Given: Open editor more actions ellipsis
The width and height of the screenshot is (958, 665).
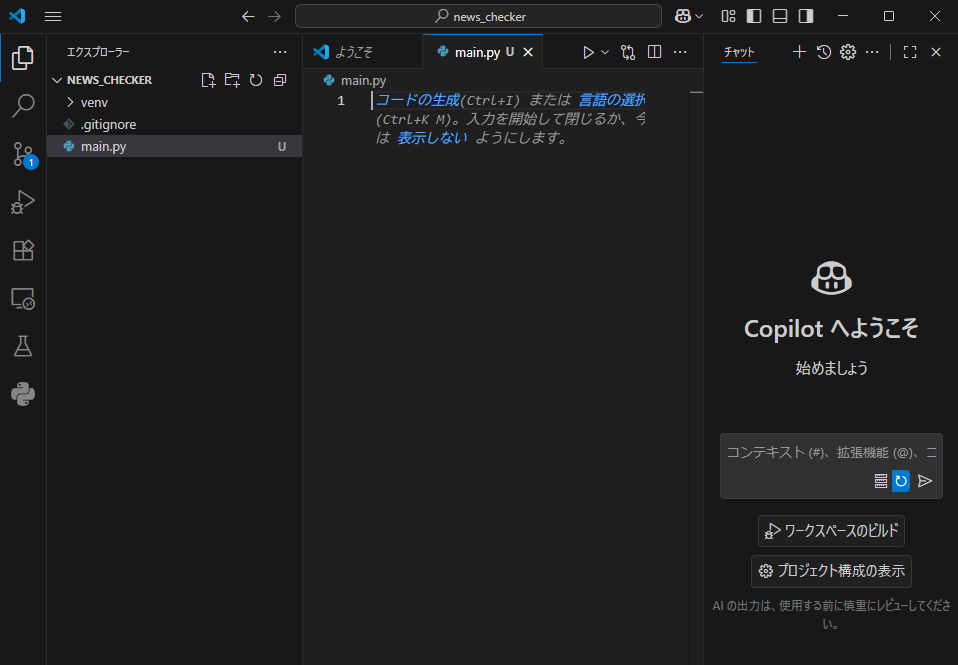Looking at the screenshot, I should tap(680, 52).
